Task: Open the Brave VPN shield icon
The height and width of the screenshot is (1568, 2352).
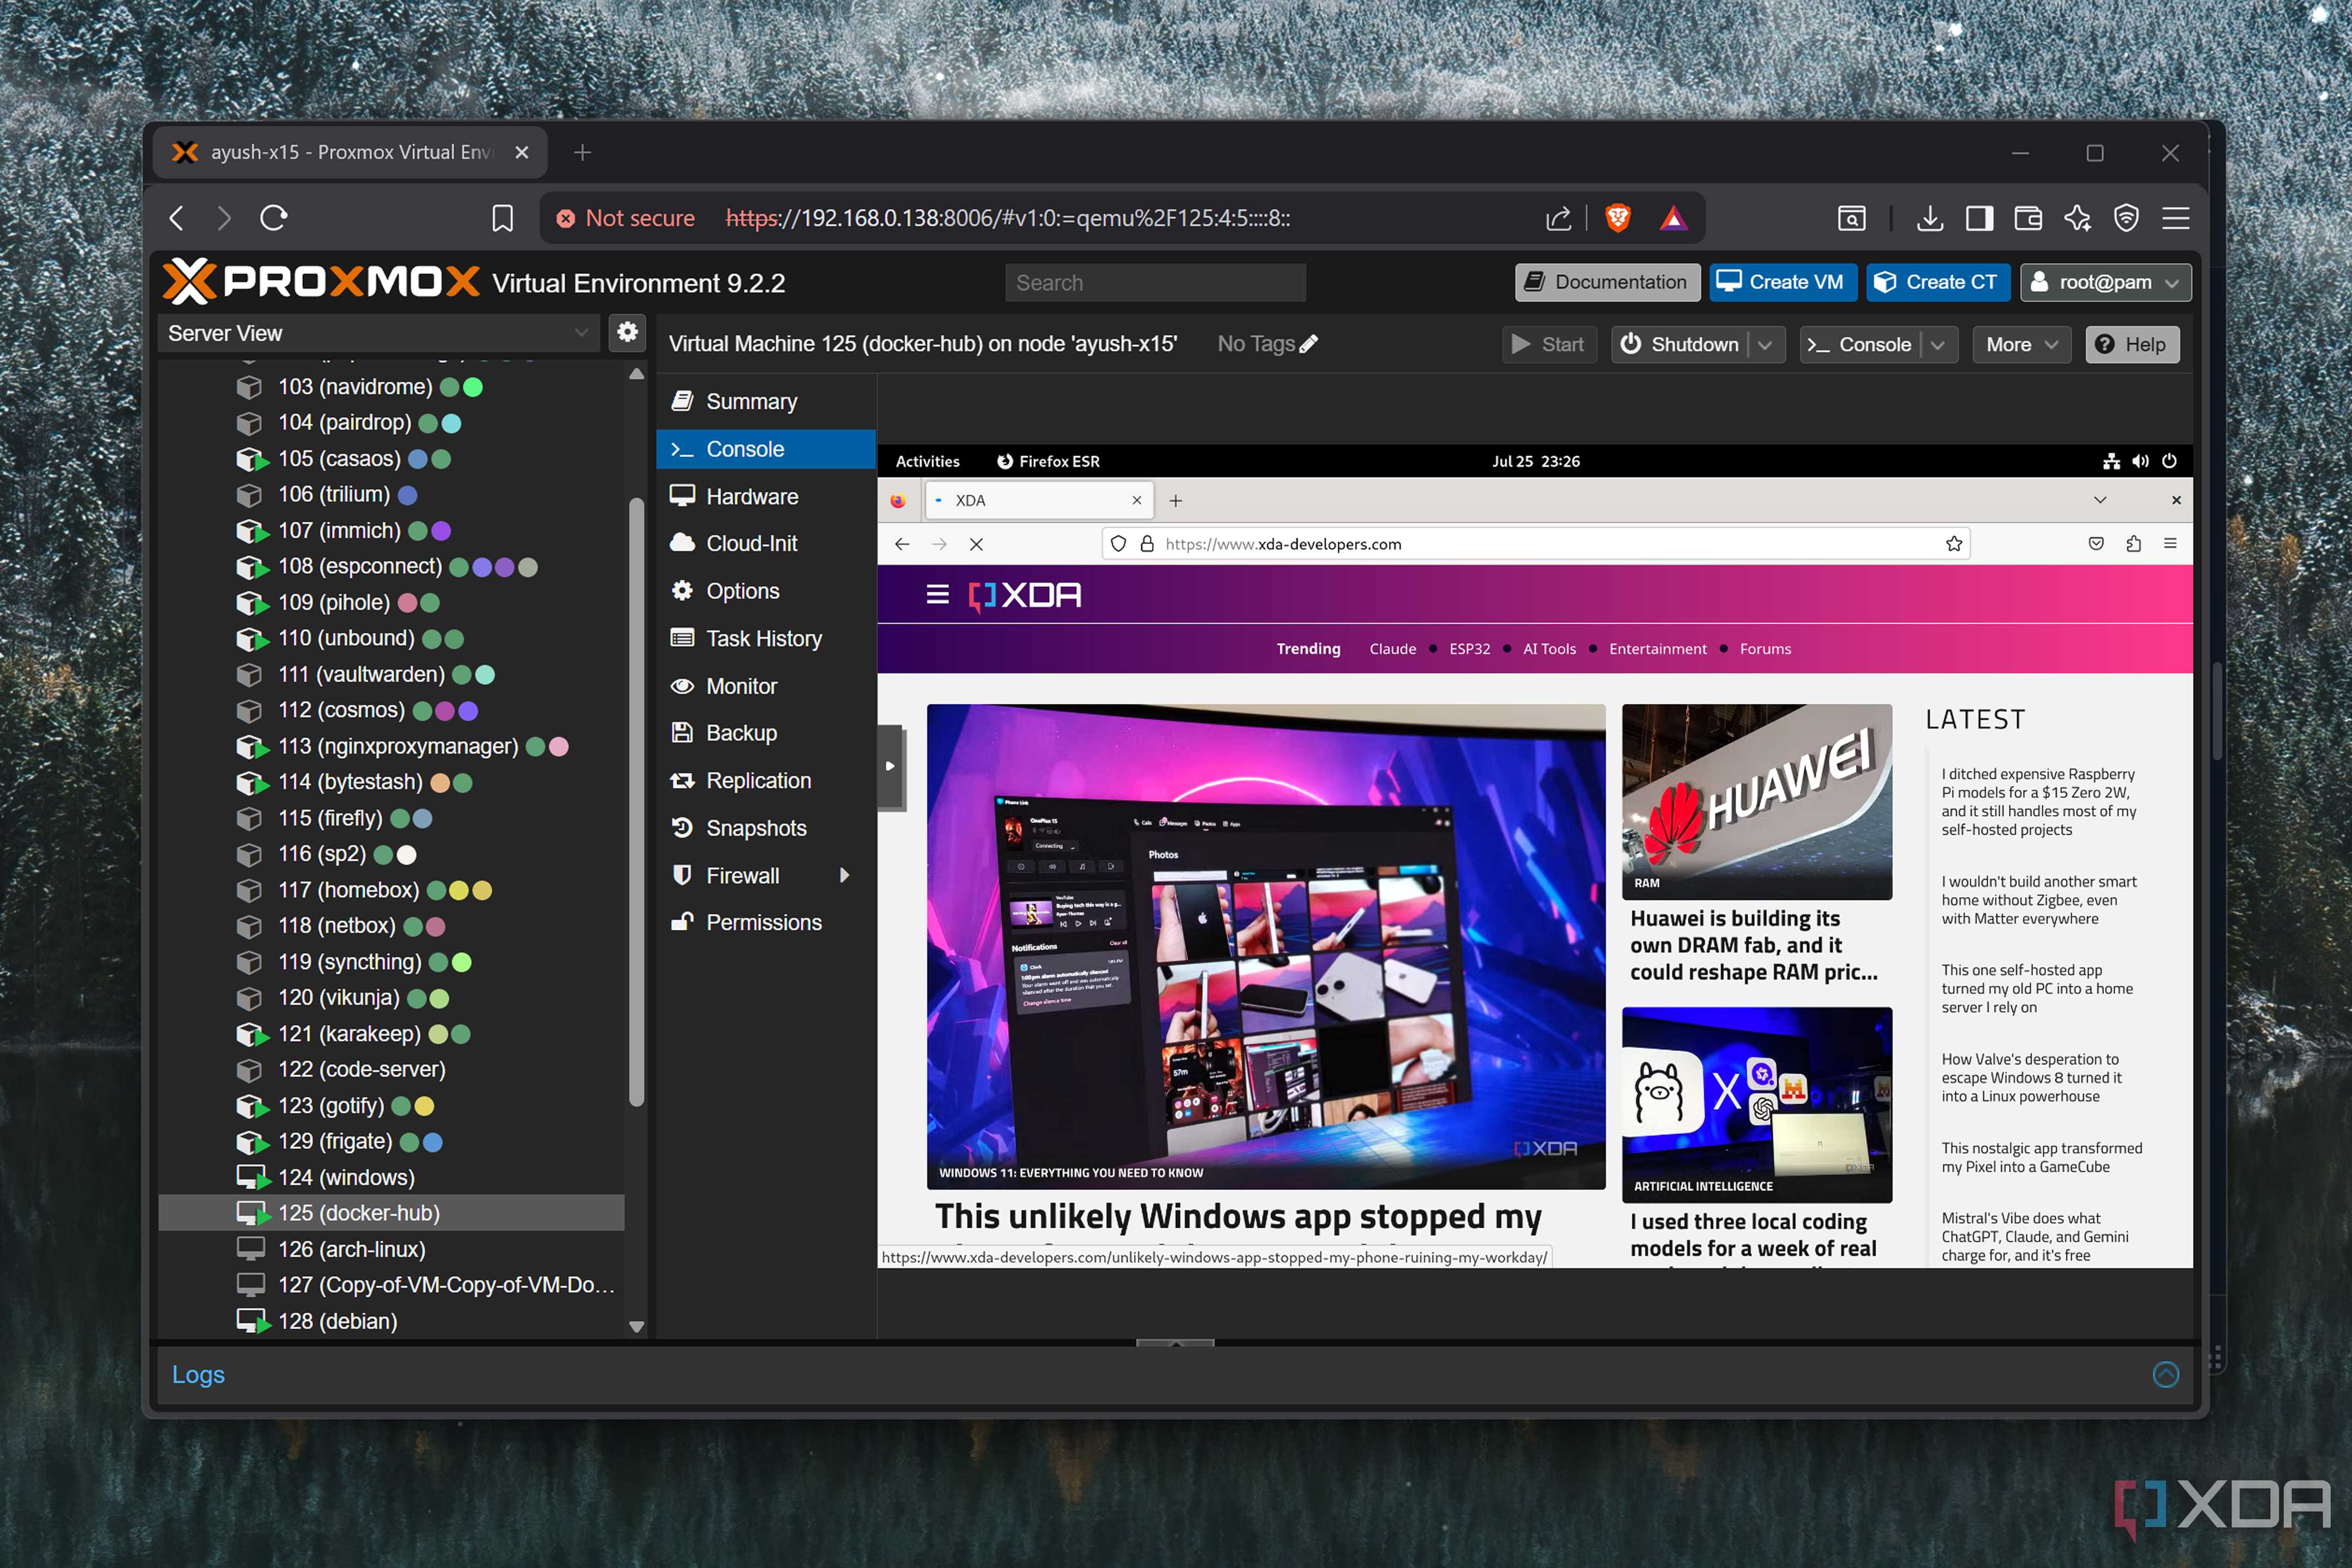Action: tap(2126, 218)
